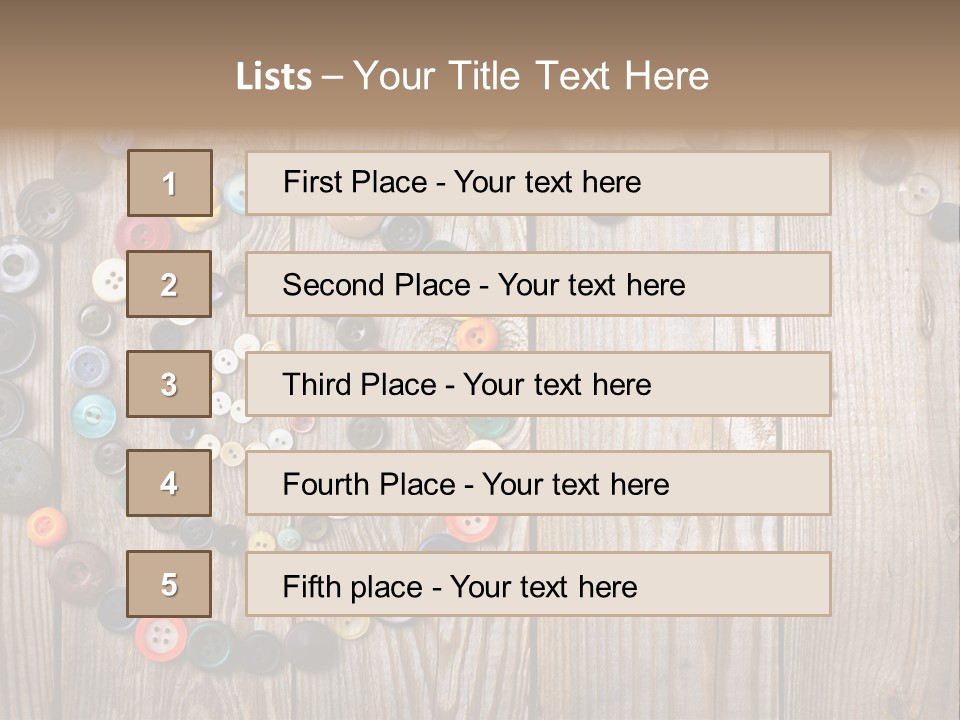Click the number 5 box
The width and height of the screenshot is (960, 720).
pos(169,584)
